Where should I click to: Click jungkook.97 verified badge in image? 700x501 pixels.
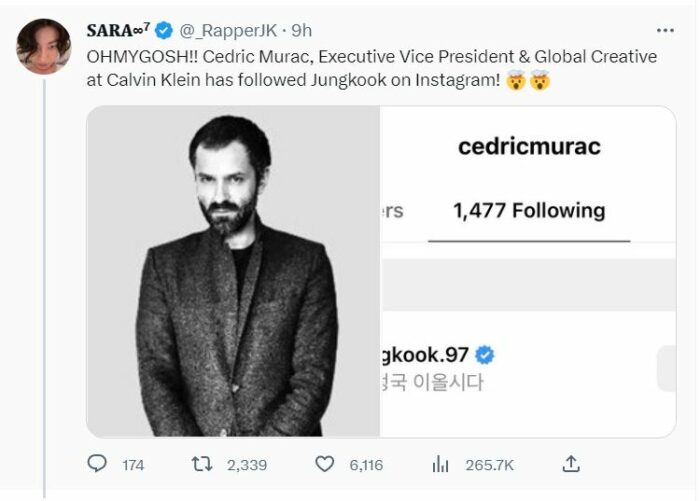tap(484, 355)
